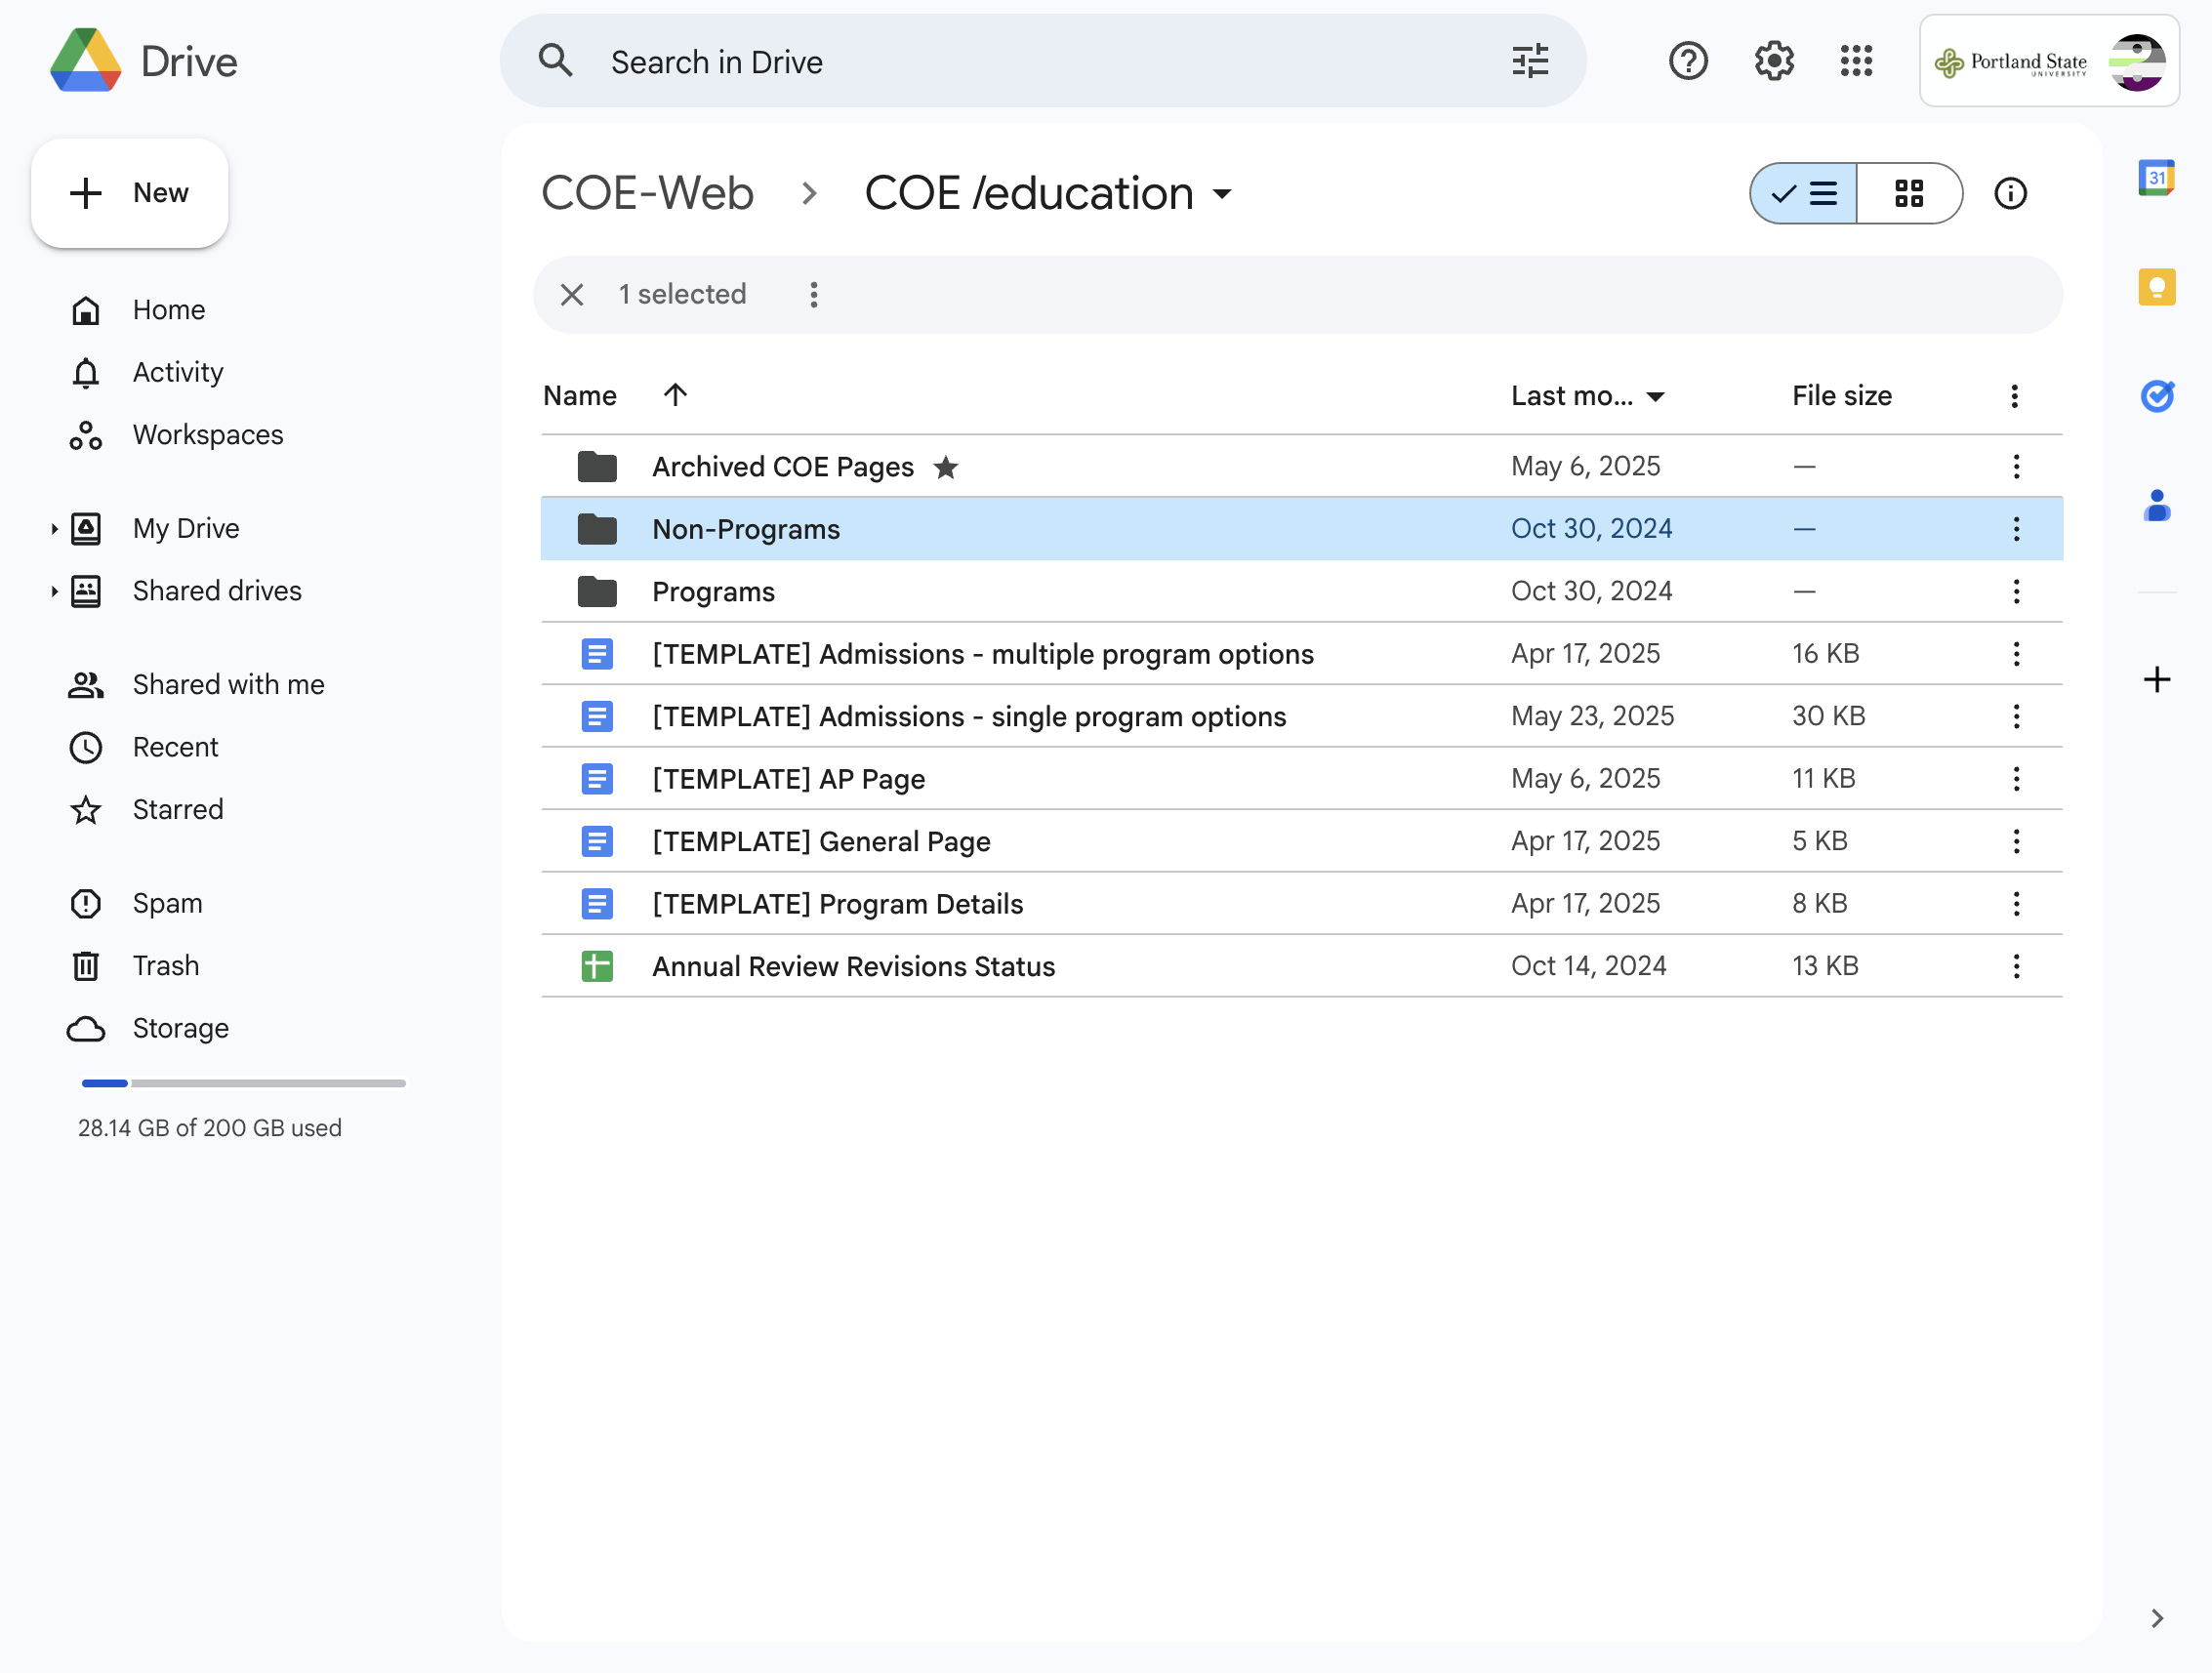This screenshot has height=1673, width=2212.
Task: Open advanced search filter options icon
Action: pos(1530,61)
